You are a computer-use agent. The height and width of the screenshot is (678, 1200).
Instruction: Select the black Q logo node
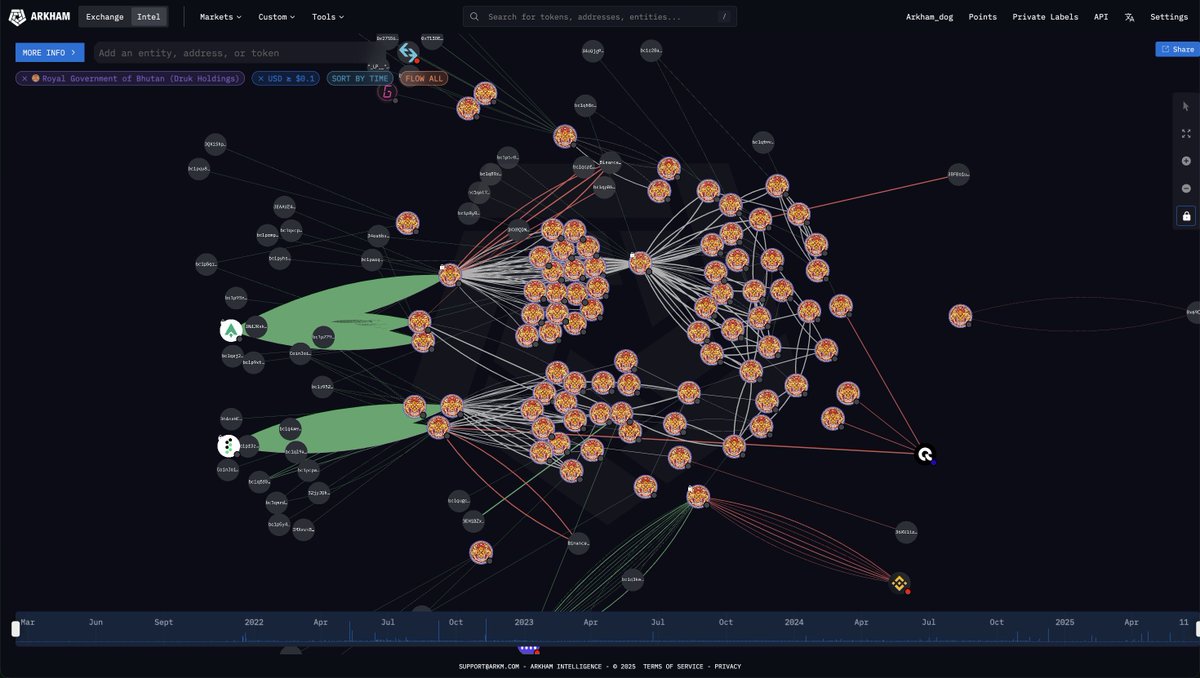tap(926, 455)
